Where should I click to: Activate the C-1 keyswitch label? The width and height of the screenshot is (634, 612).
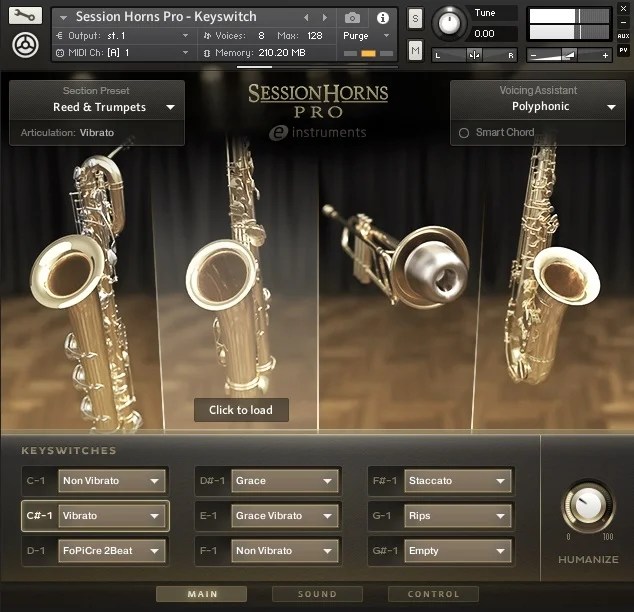(x=36, y=481)
